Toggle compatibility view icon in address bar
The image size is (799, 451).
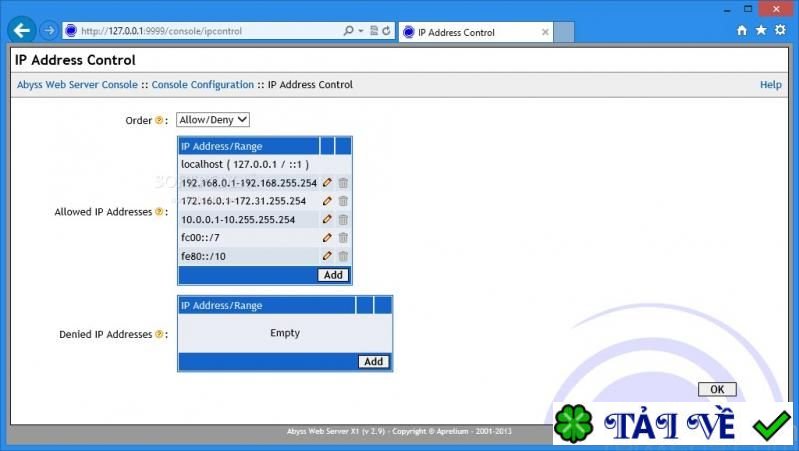coord(374,31)
